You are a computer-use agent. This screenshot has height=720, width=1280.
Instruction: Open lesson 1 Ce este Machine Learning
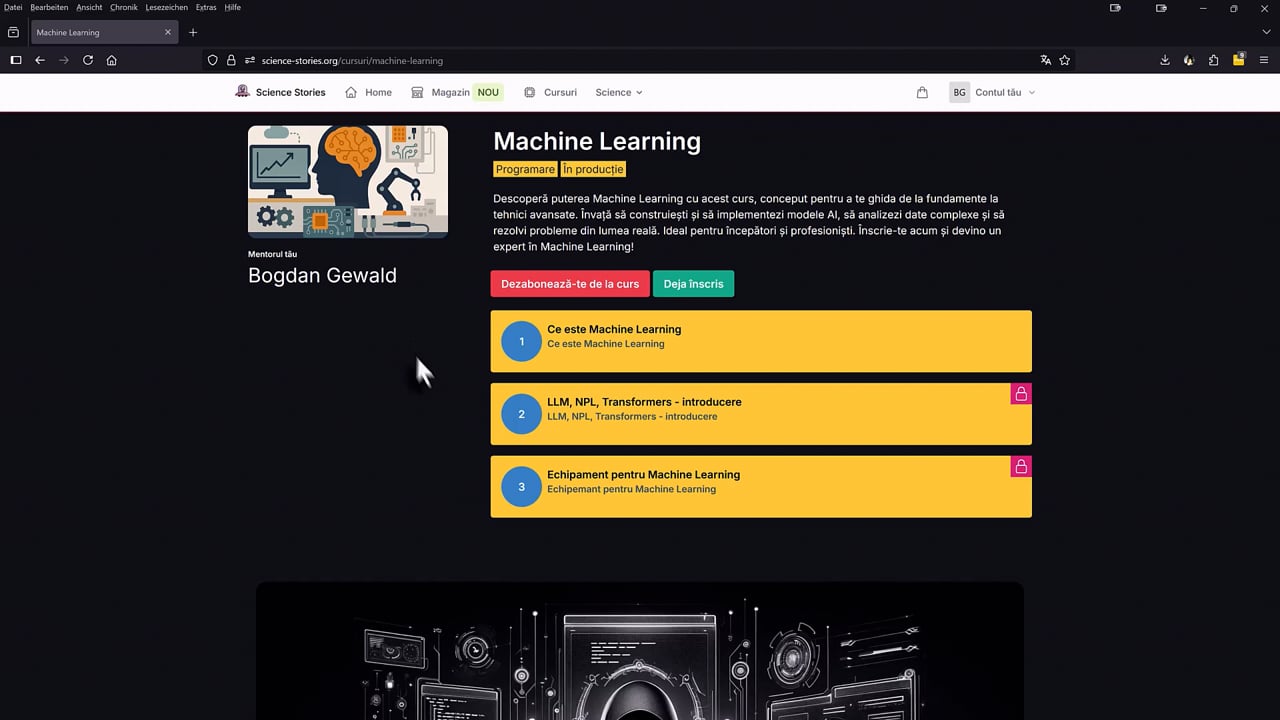761,341
